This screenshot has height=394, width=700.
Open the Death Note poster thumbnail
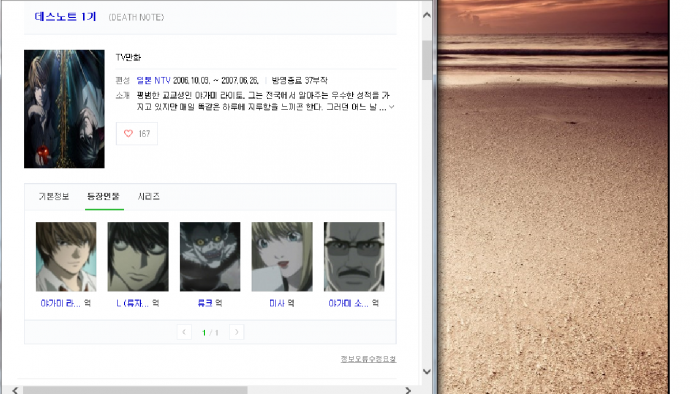[x=64, y=109]
